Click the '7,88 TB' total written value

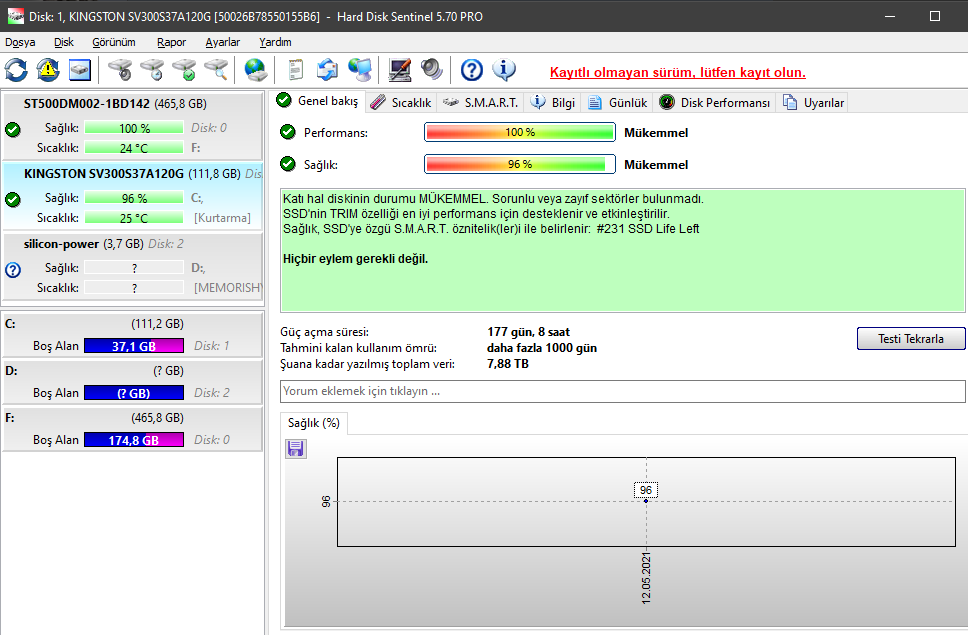point(507,364)
